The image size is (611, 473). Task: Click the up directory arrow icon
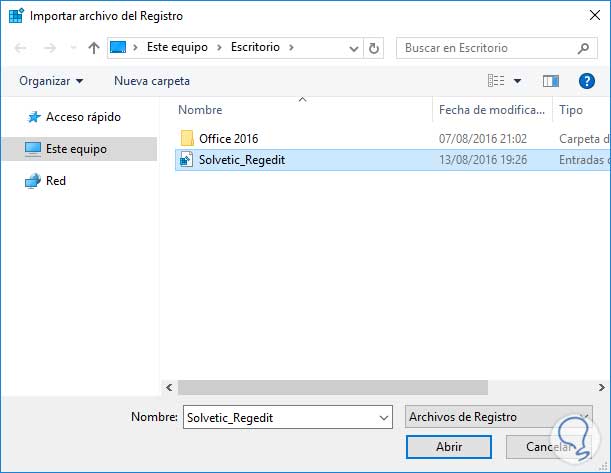[94, 48]
